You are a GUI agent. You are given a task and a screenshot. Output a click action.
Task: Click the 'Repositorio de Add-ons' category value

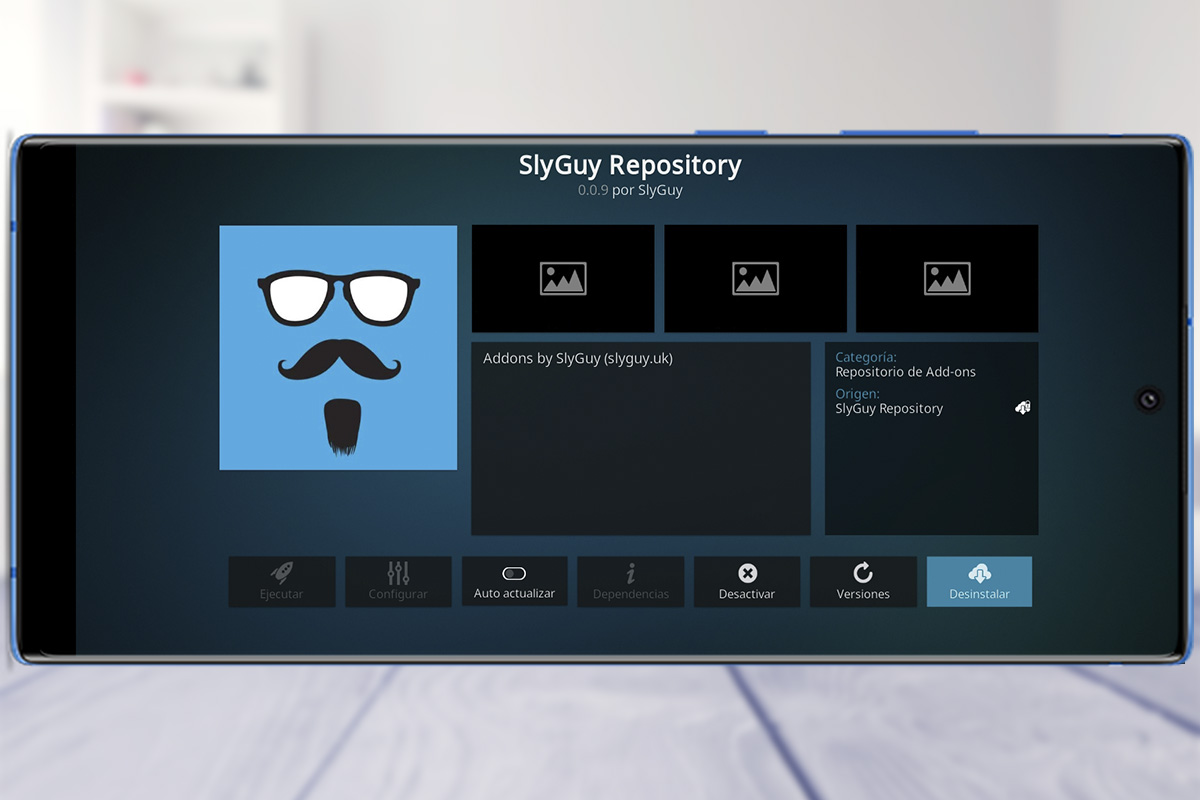(x=906, y=372)
